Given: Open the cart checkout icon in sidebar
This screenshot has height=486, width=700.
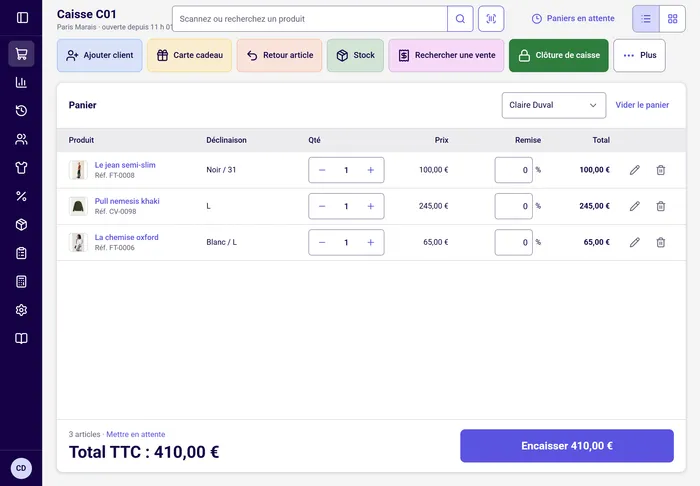Looking at the screenshot, I should (21, 54).
